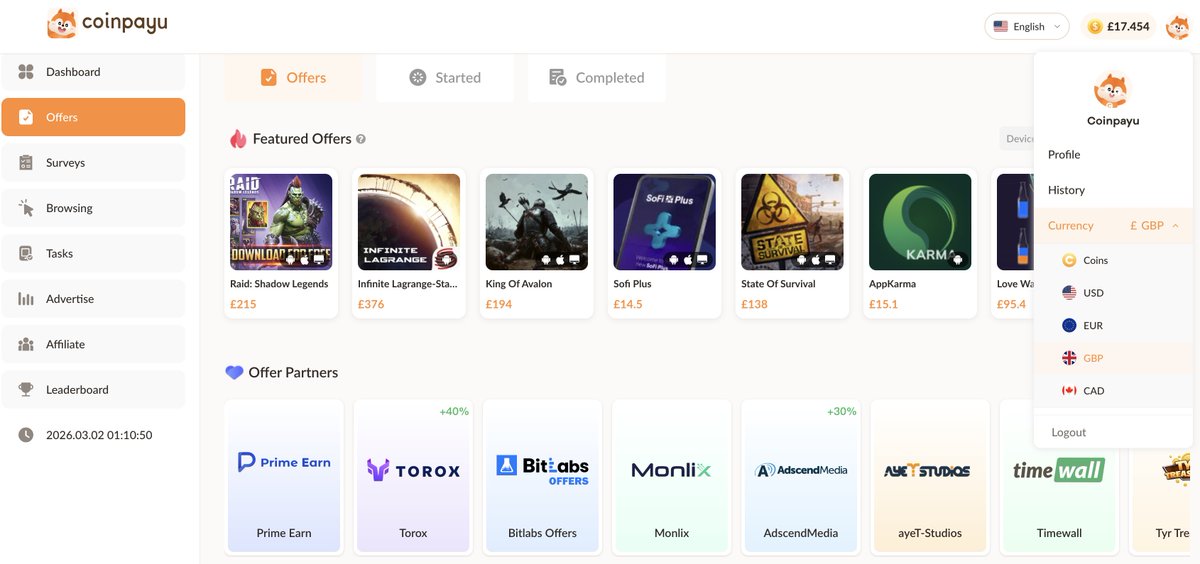This screenshot has width=1200, height=564.
Task: Open the English language dropdown
Action: pos(1027,27)
